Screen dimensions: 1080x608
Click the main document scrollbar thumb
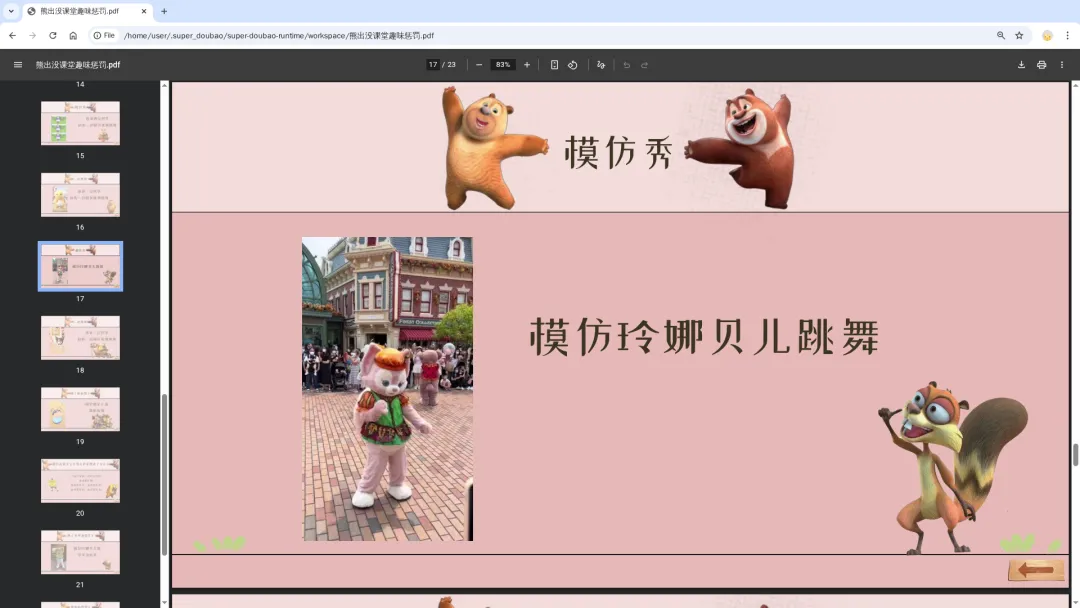tap(1074, 455)
